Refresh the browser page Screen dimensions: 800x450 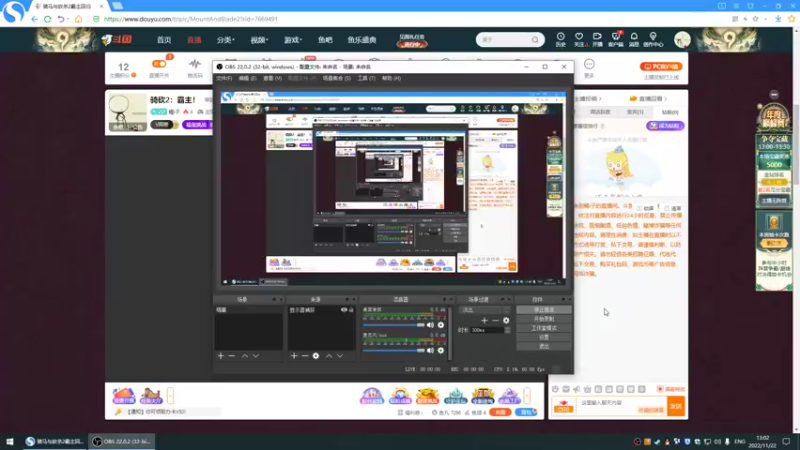point(47,19)
